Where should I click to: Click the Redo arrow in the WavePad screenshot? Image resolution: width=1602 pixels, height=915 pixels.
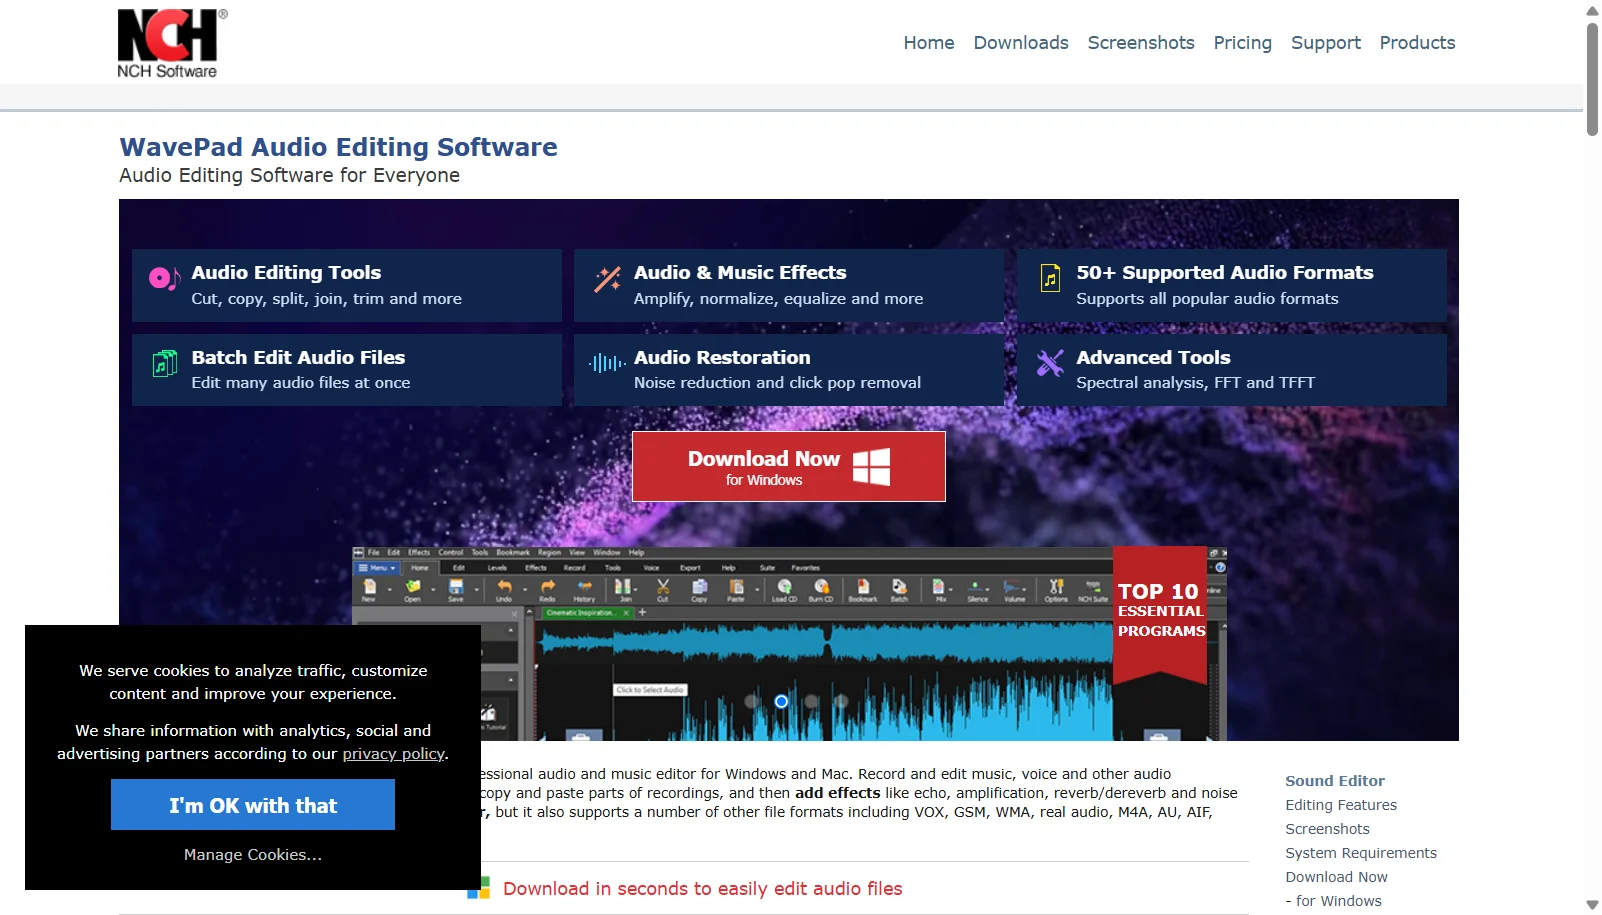pyautogui.click(x=547, y=588)
